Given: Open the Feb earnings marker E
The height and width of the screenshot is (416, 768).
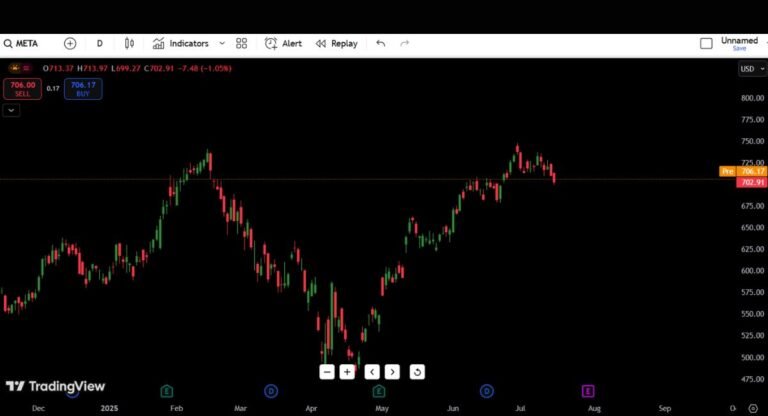Looking at the screenshot, I should (167, 391).
